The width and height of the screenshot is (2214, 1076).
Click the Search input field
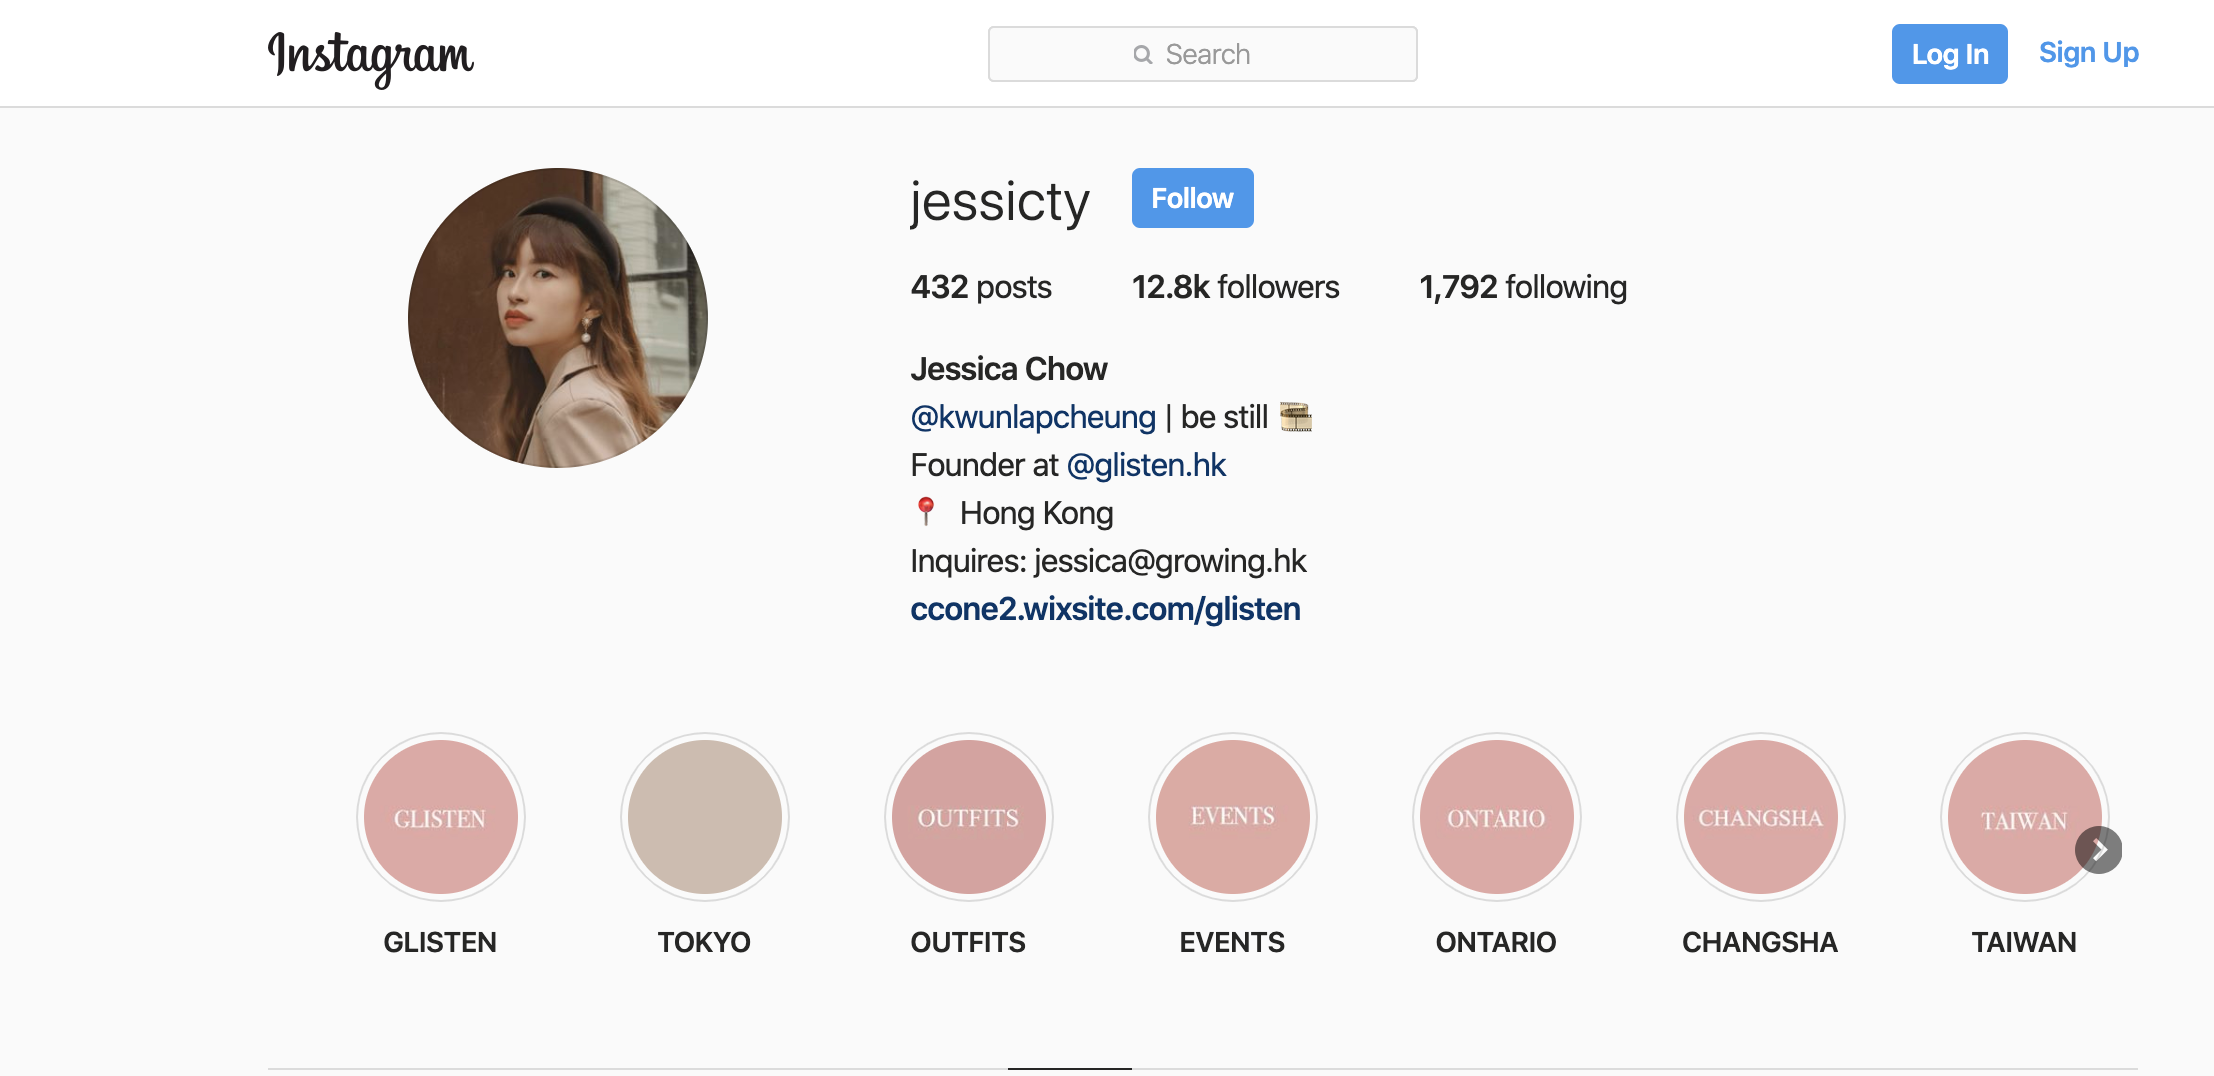1202,54
